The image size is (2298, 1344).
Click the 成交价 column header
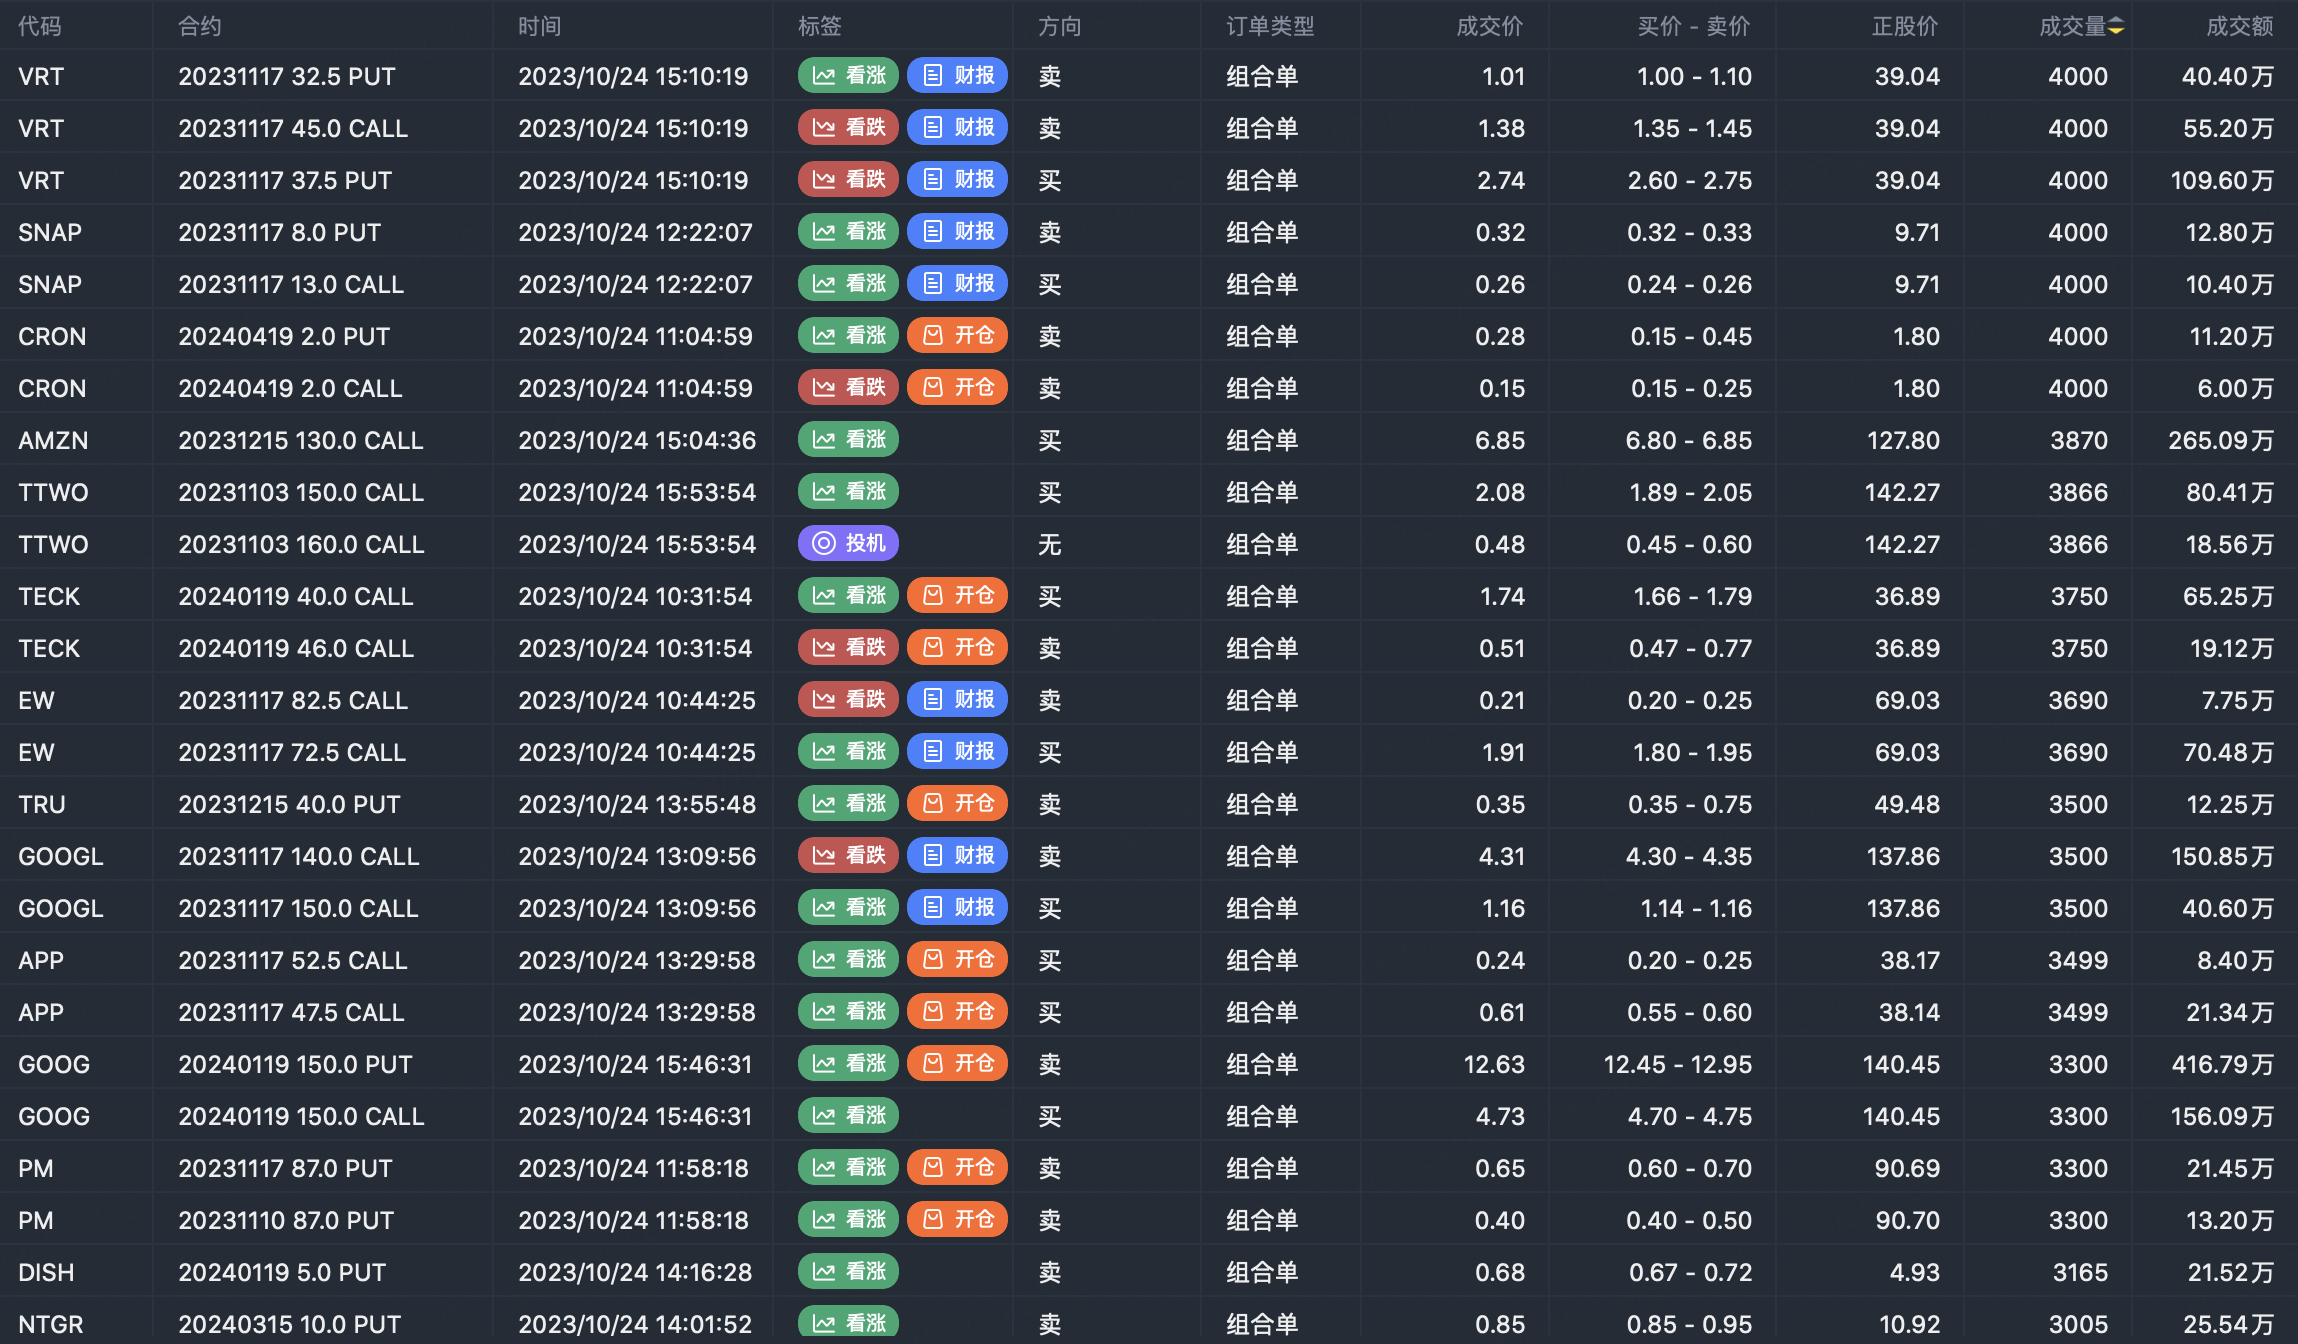[x=1490, y=27]
